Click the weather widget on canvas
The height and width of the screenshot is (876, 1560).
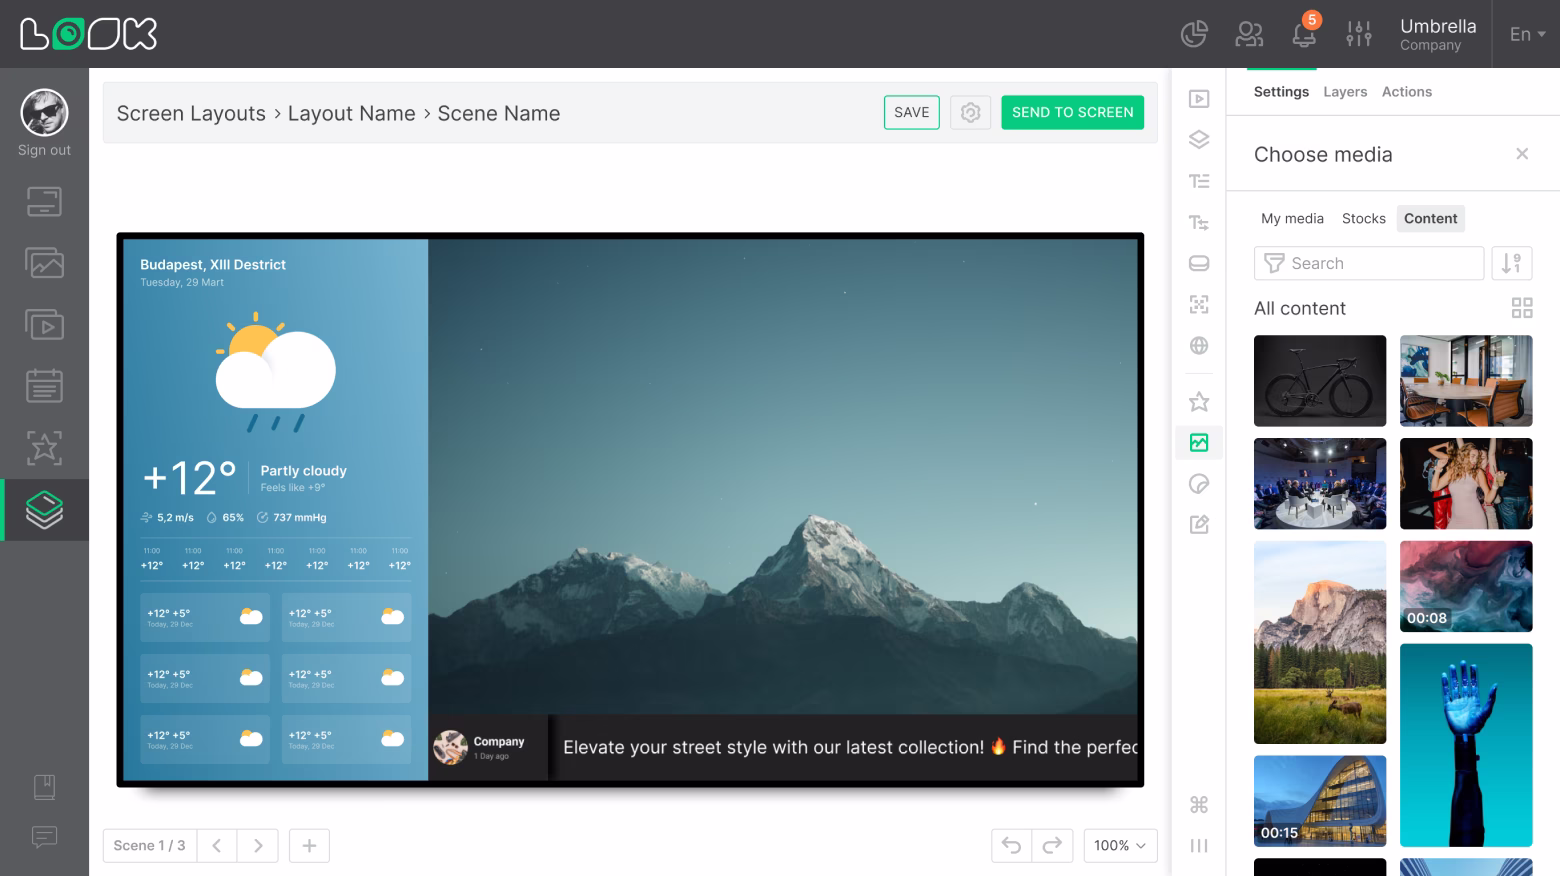tap(275, 510)
